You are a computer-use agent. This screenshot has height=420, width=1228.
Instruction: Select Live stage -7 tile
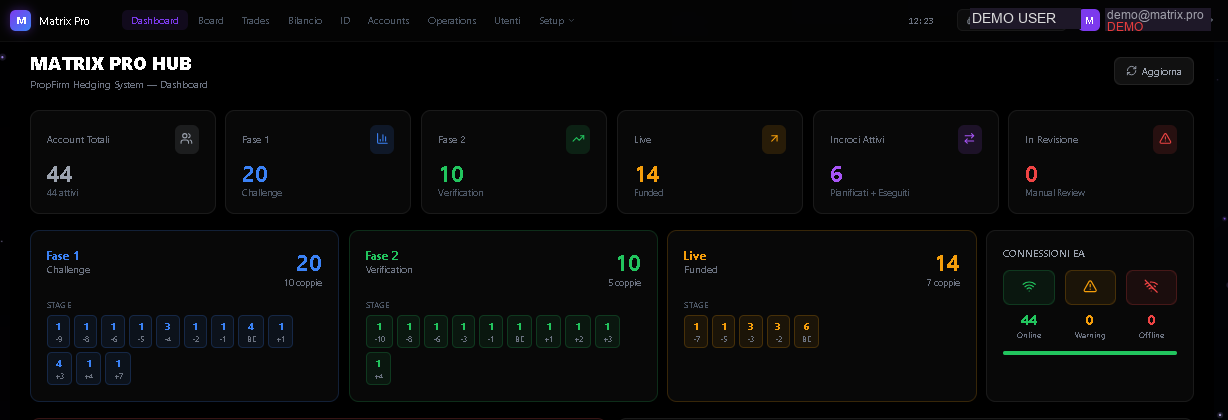pyautogui.click(x=697, y=332)
